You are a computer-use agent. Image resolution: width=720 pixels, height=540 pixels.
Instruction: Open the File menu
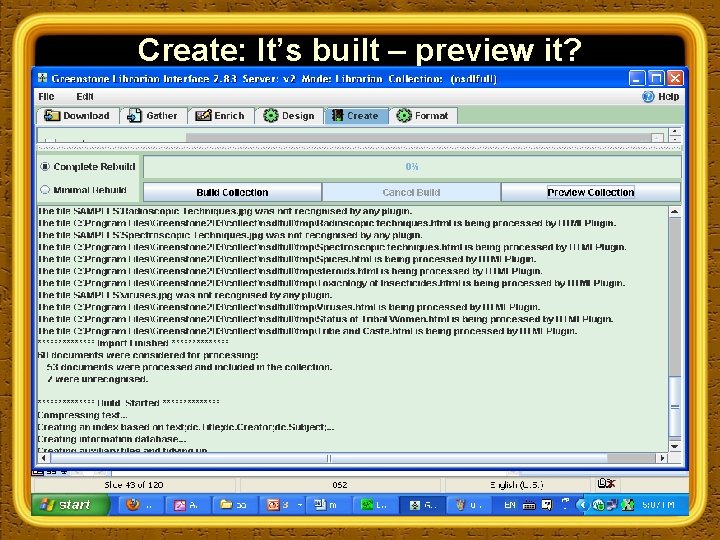[46, 97]
